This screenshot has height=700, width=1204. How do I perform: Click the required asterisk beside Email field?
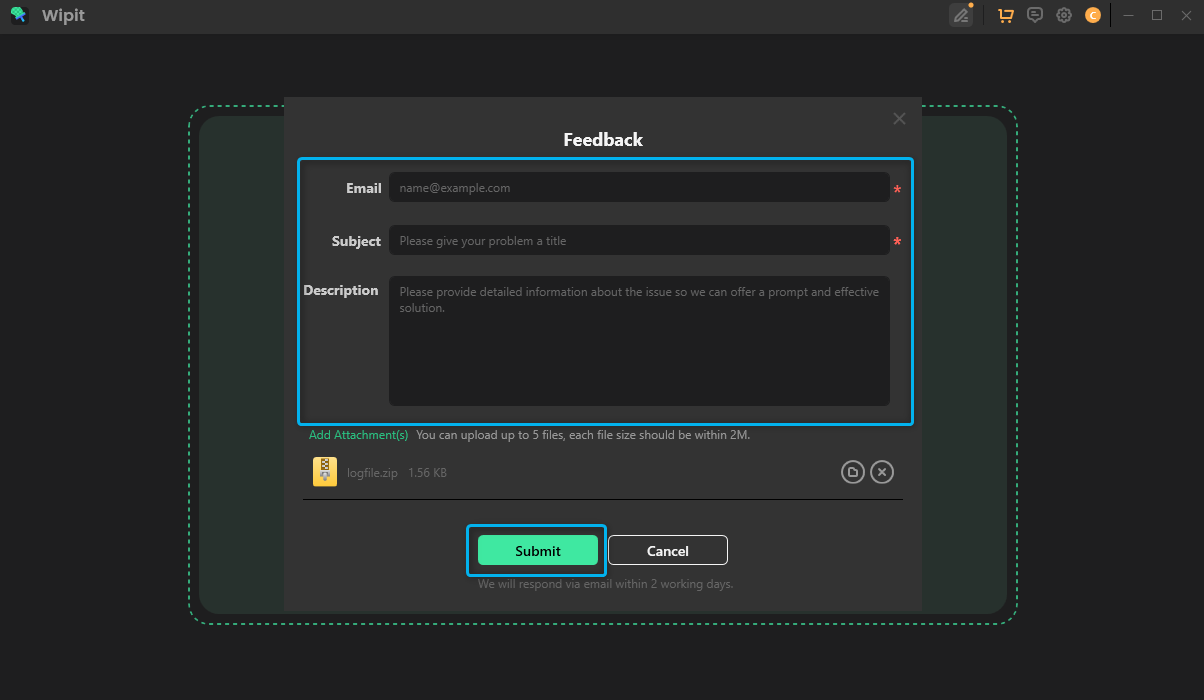pyautogui.click(x=897, y=189)
